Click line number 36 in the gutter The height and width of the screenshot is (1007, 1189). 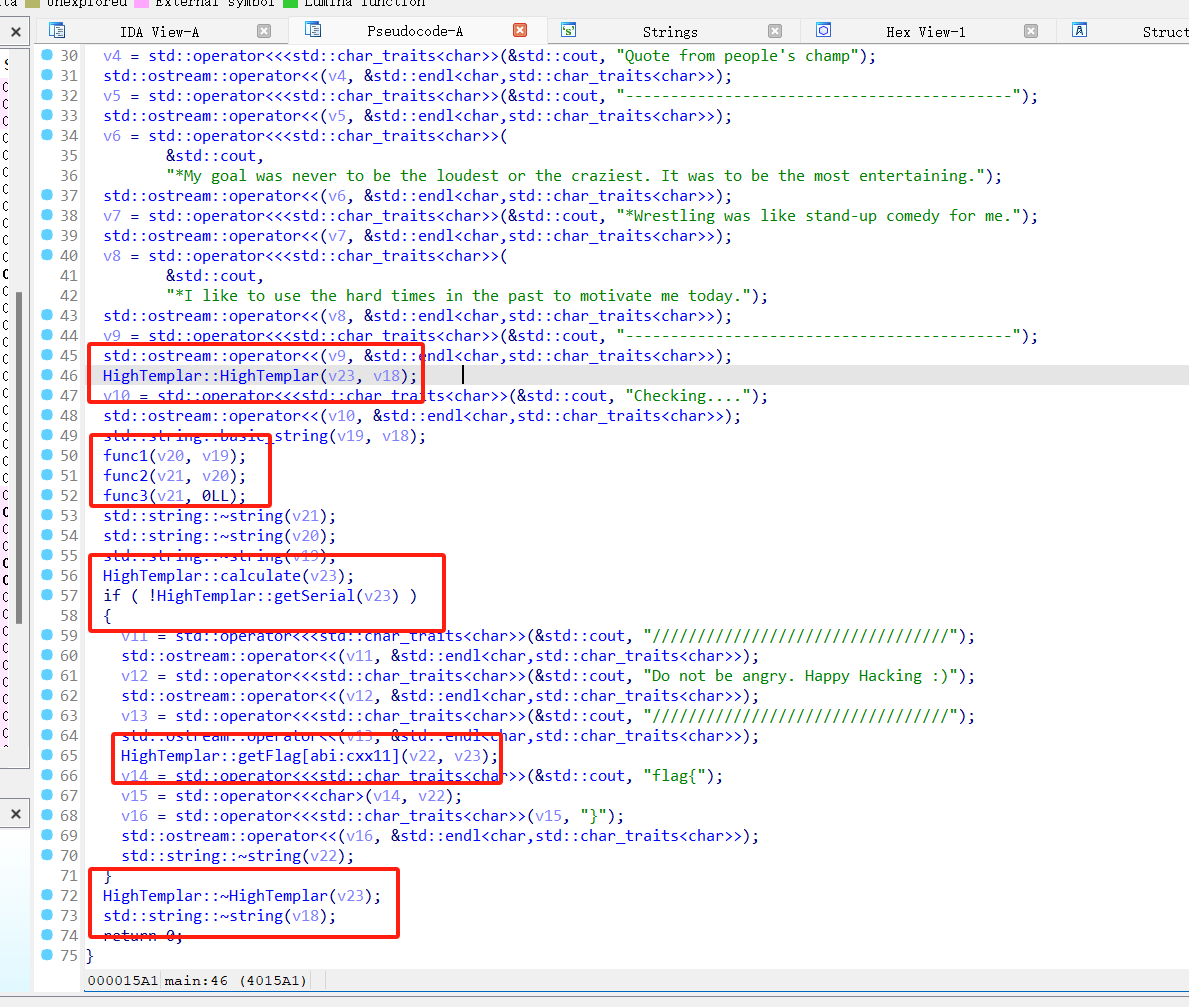(69, 176)
